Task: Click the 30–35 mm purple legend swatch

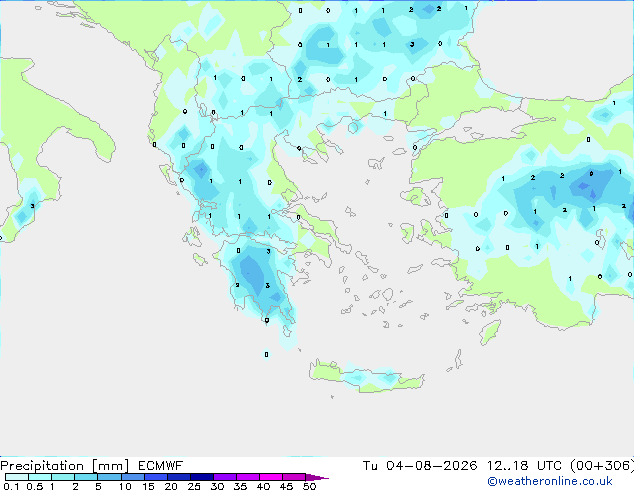Action: pos(224,477)
